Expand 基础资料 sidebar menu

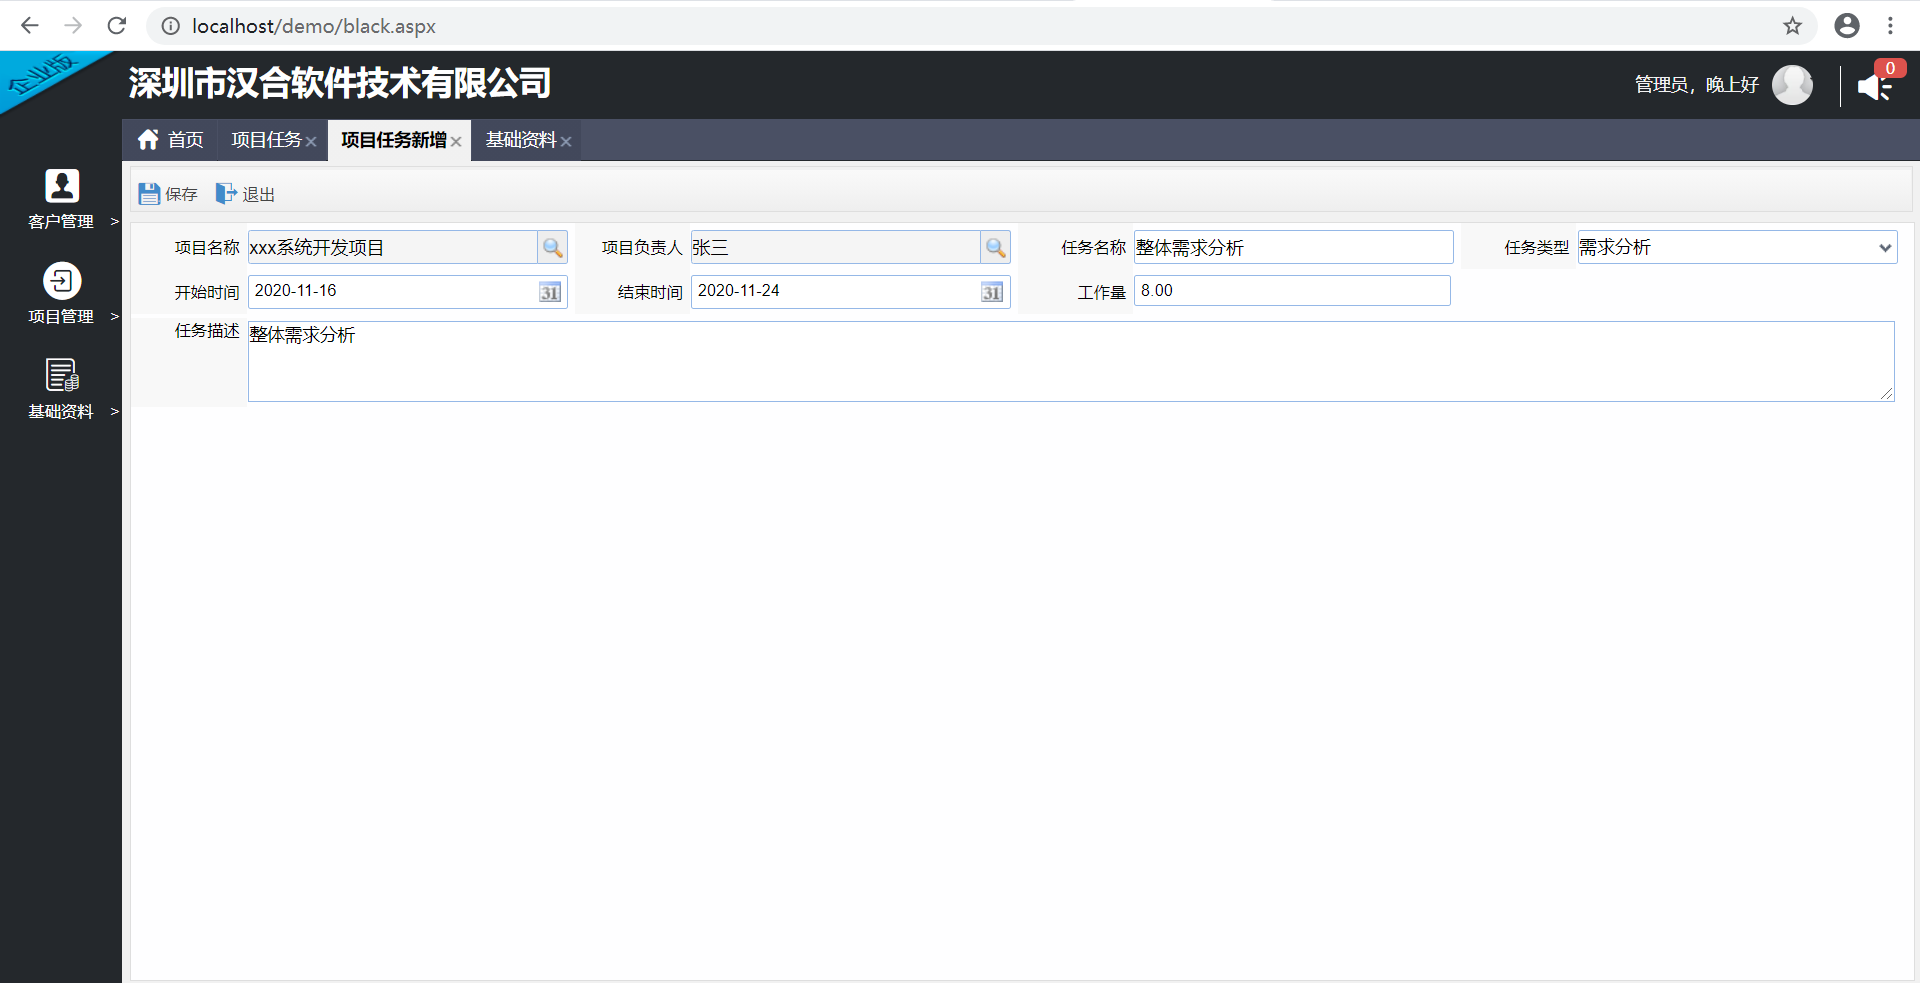click(x=62, y=389)
